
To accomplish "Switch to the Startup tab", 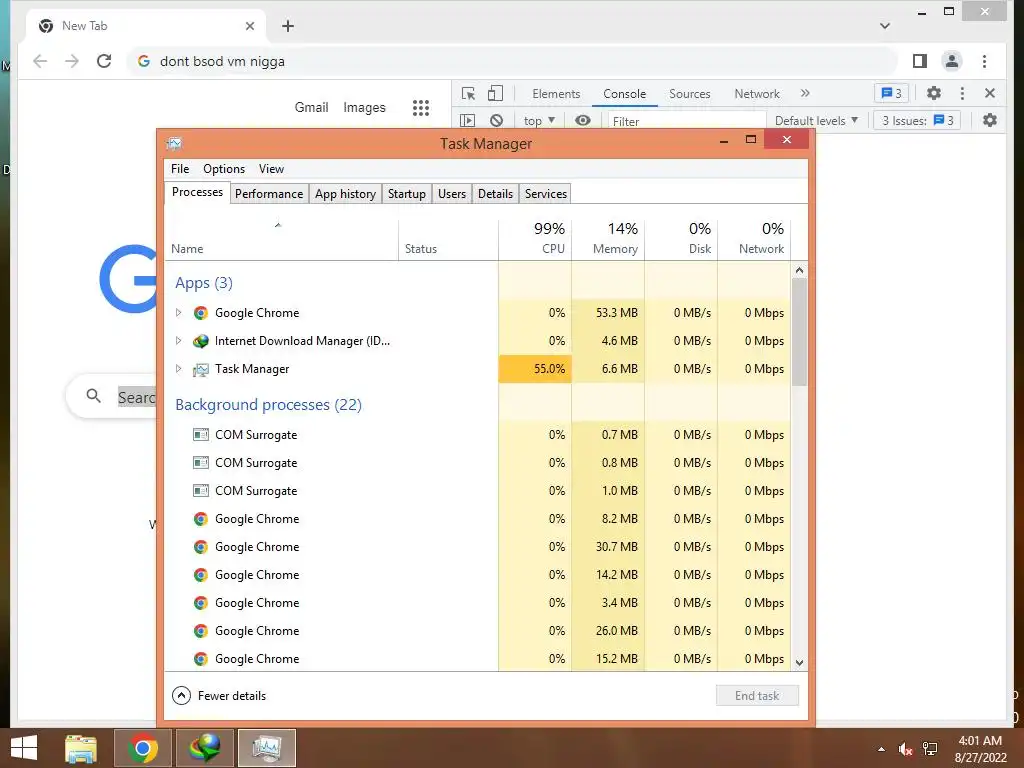I will click(x=406, y=194).
